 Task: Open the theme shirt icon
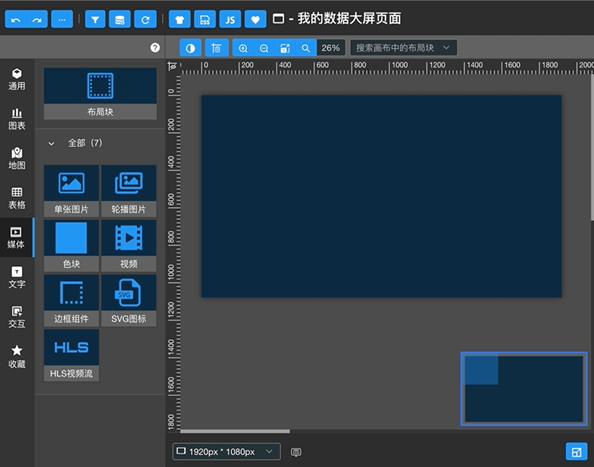179,19
